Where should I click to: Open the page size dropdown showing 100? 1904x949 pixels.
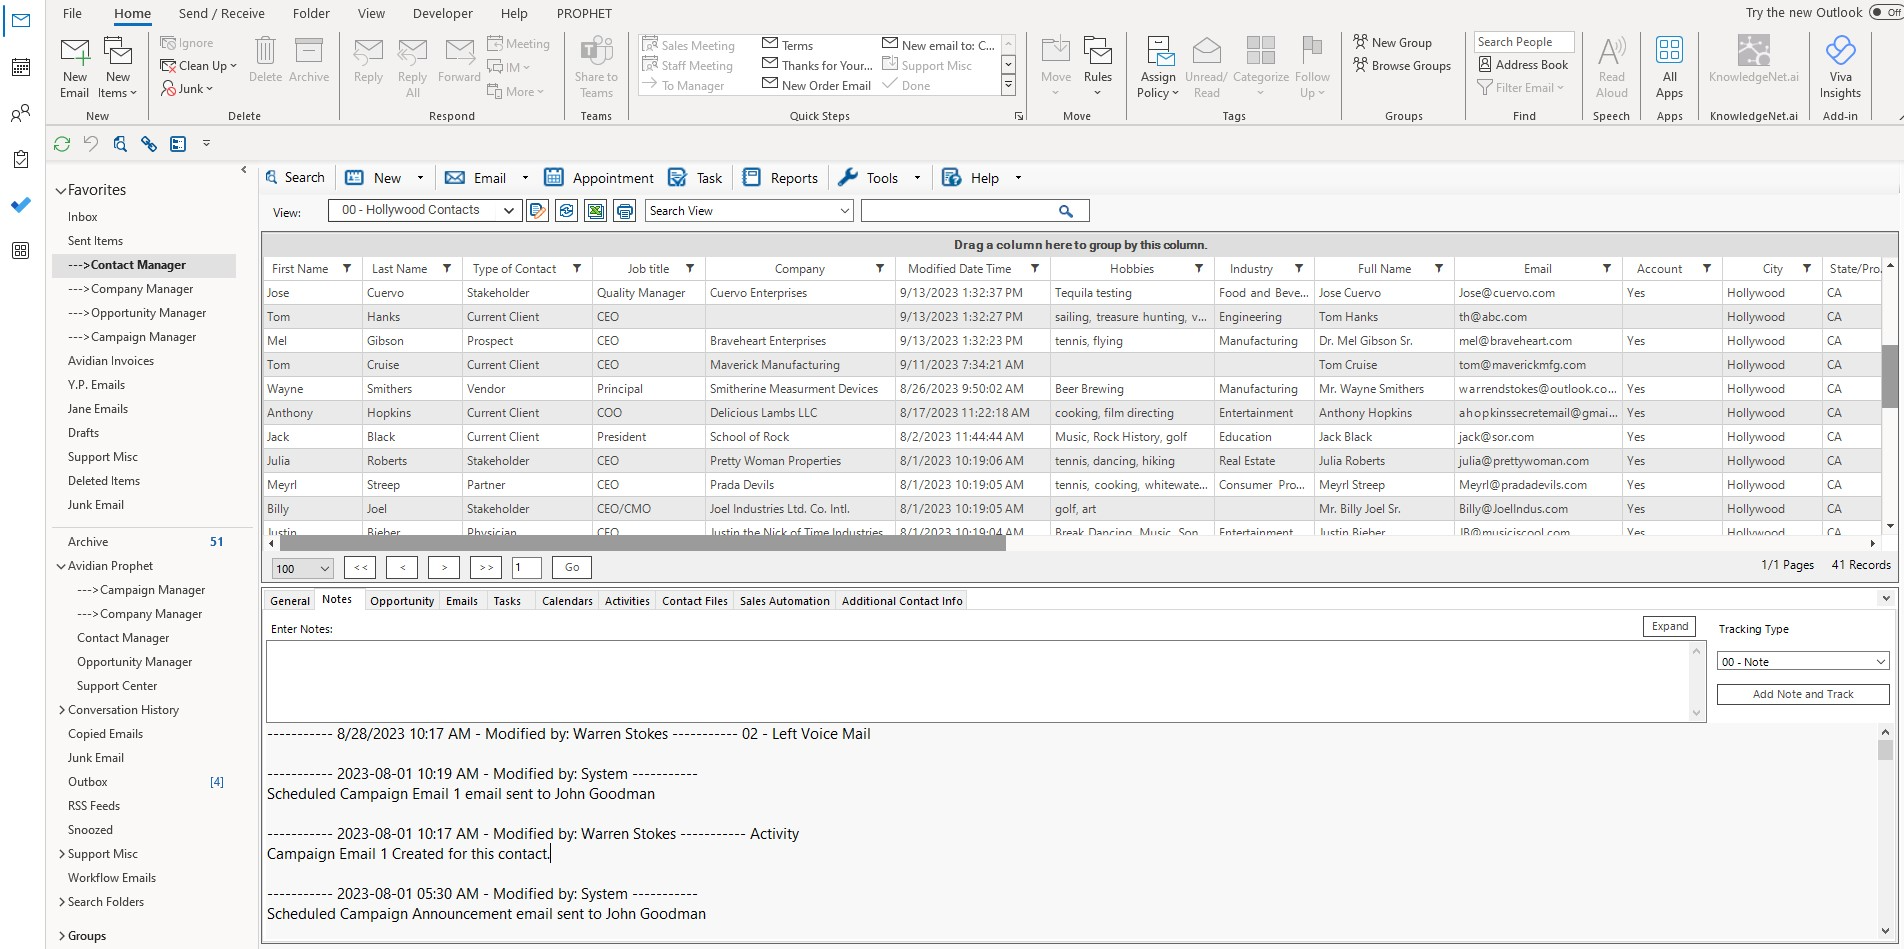point(302,568)
